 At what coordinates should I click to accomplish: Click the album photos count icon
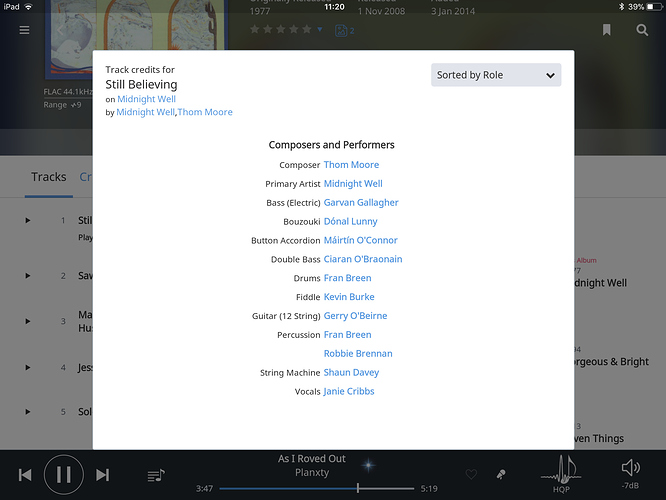click(x=344, y=30)
